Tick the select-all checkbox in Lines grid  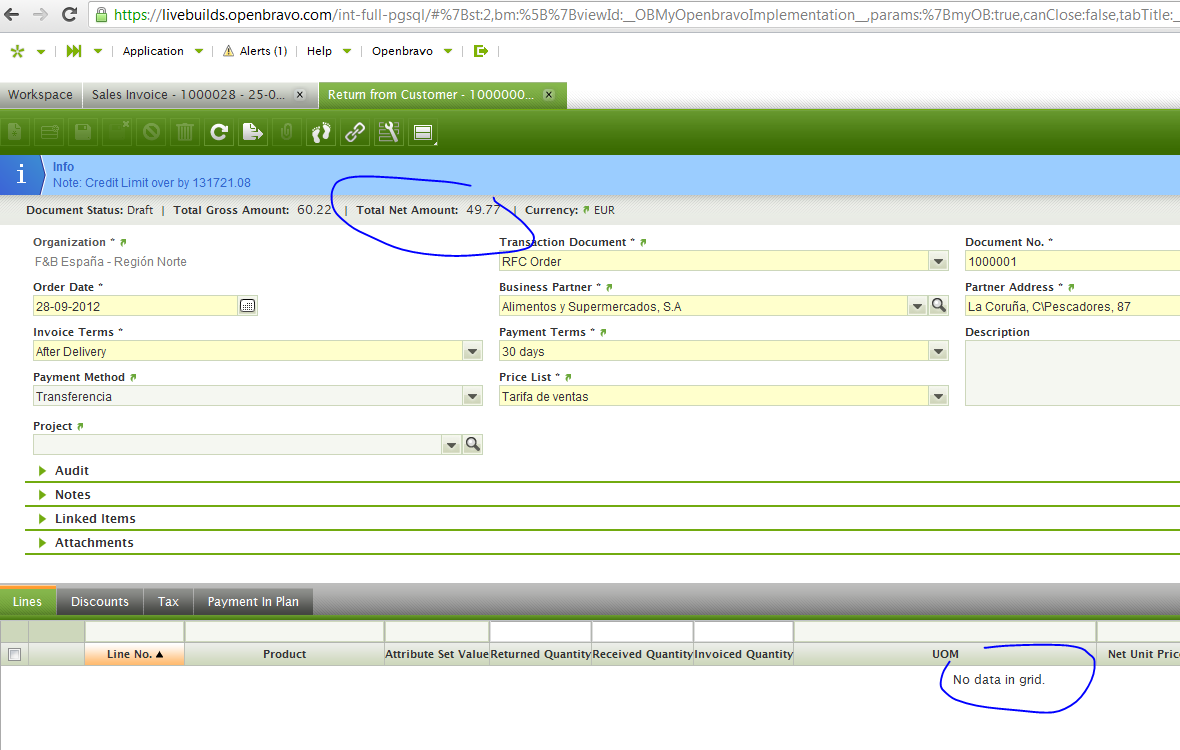14,654
